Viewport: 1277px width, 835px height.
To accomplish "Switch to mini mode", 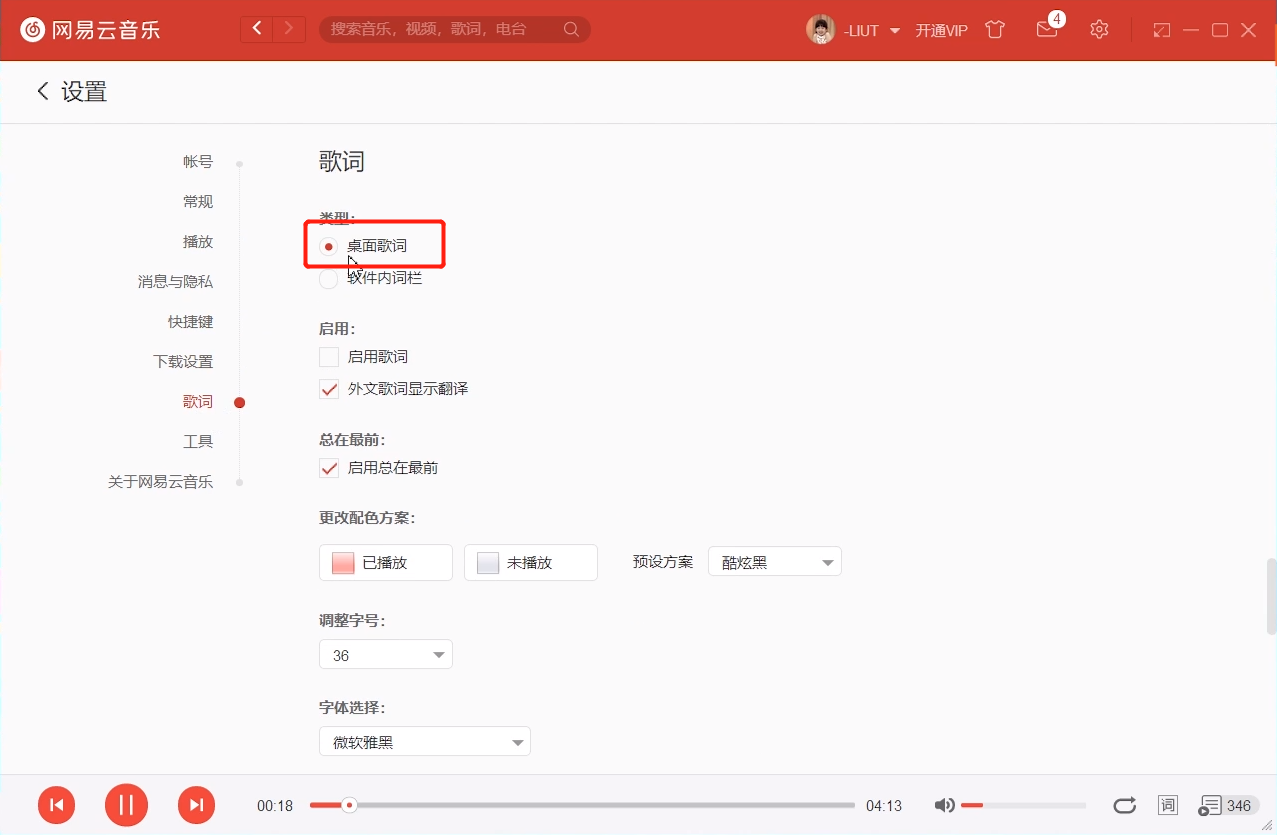I will coord(1161,30).
